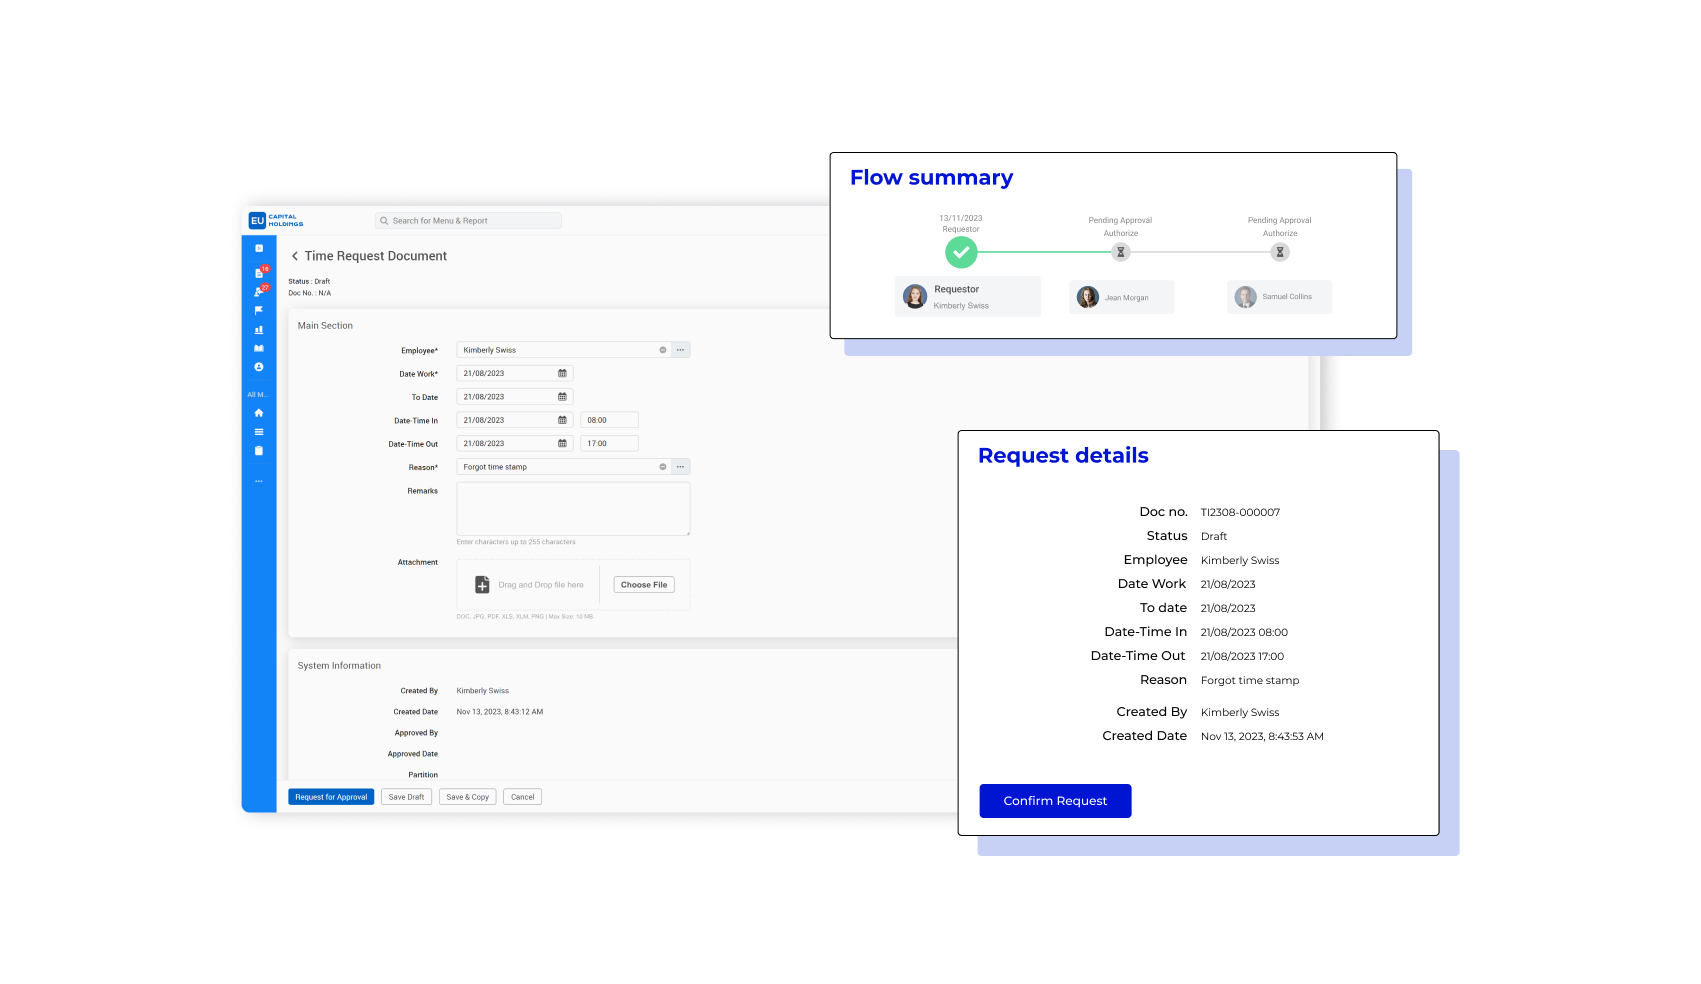Click the Request for Approval button
The height and width of the screenshot is (984, 1701).
click(x=331, y=797)
